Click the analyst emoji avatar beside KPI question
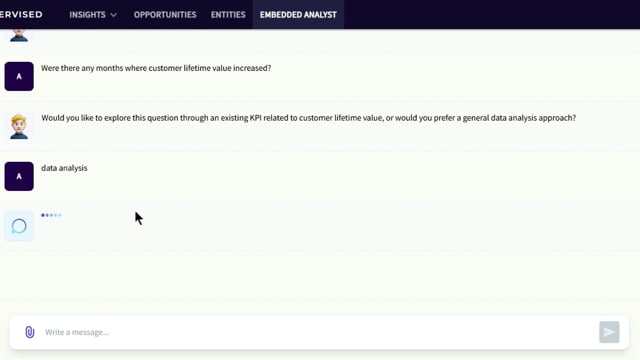This screenshot has width=640, height=360. tap(19, 126)
